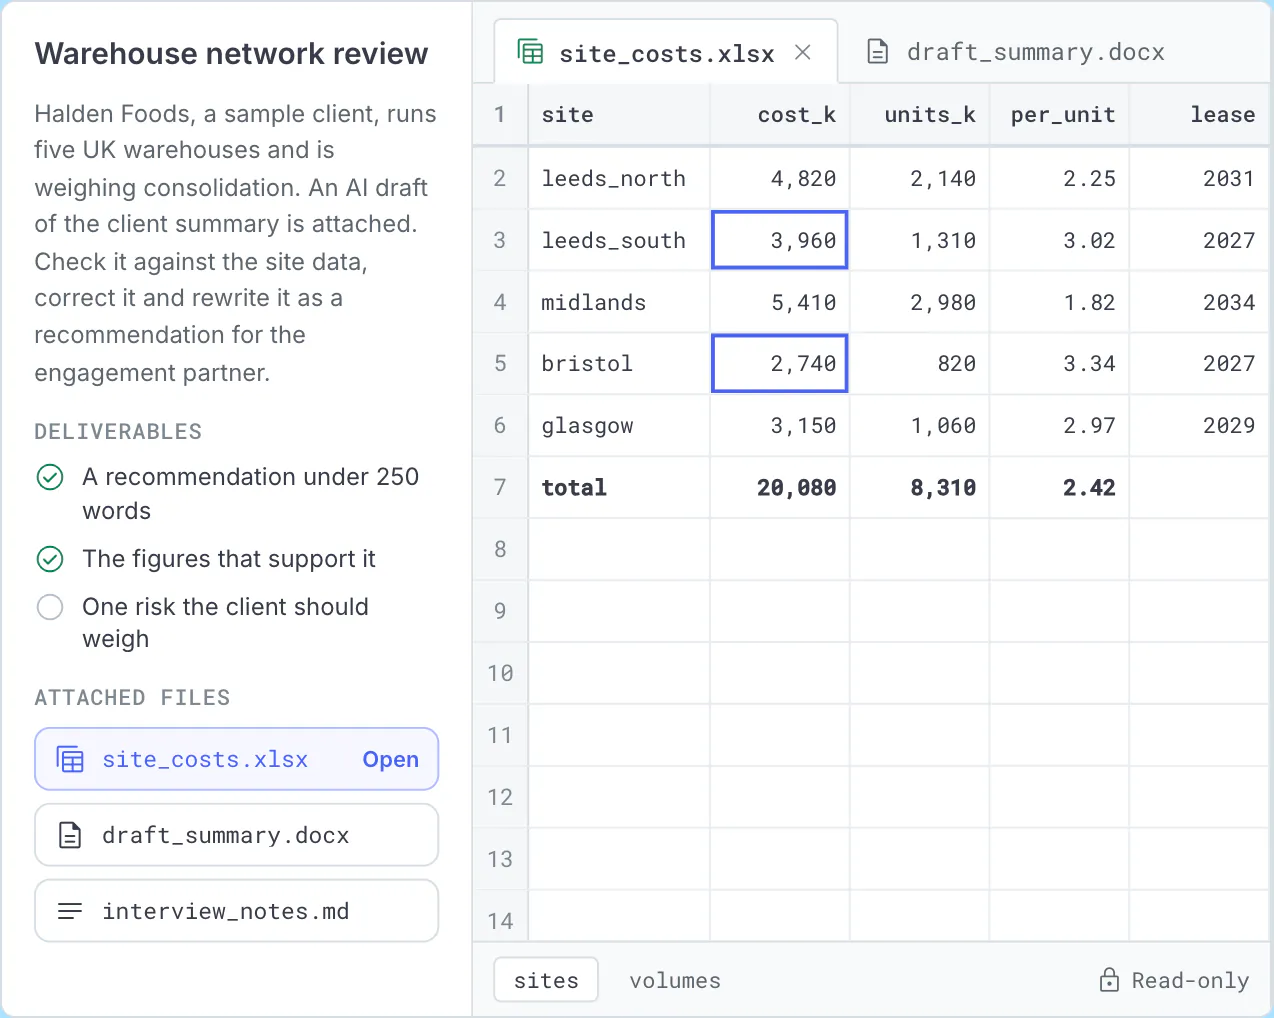Image resolution: width=1274 pixels, height=1018 pixels.
Task: Select row number 7 header
Action: [x=500, y=487]
